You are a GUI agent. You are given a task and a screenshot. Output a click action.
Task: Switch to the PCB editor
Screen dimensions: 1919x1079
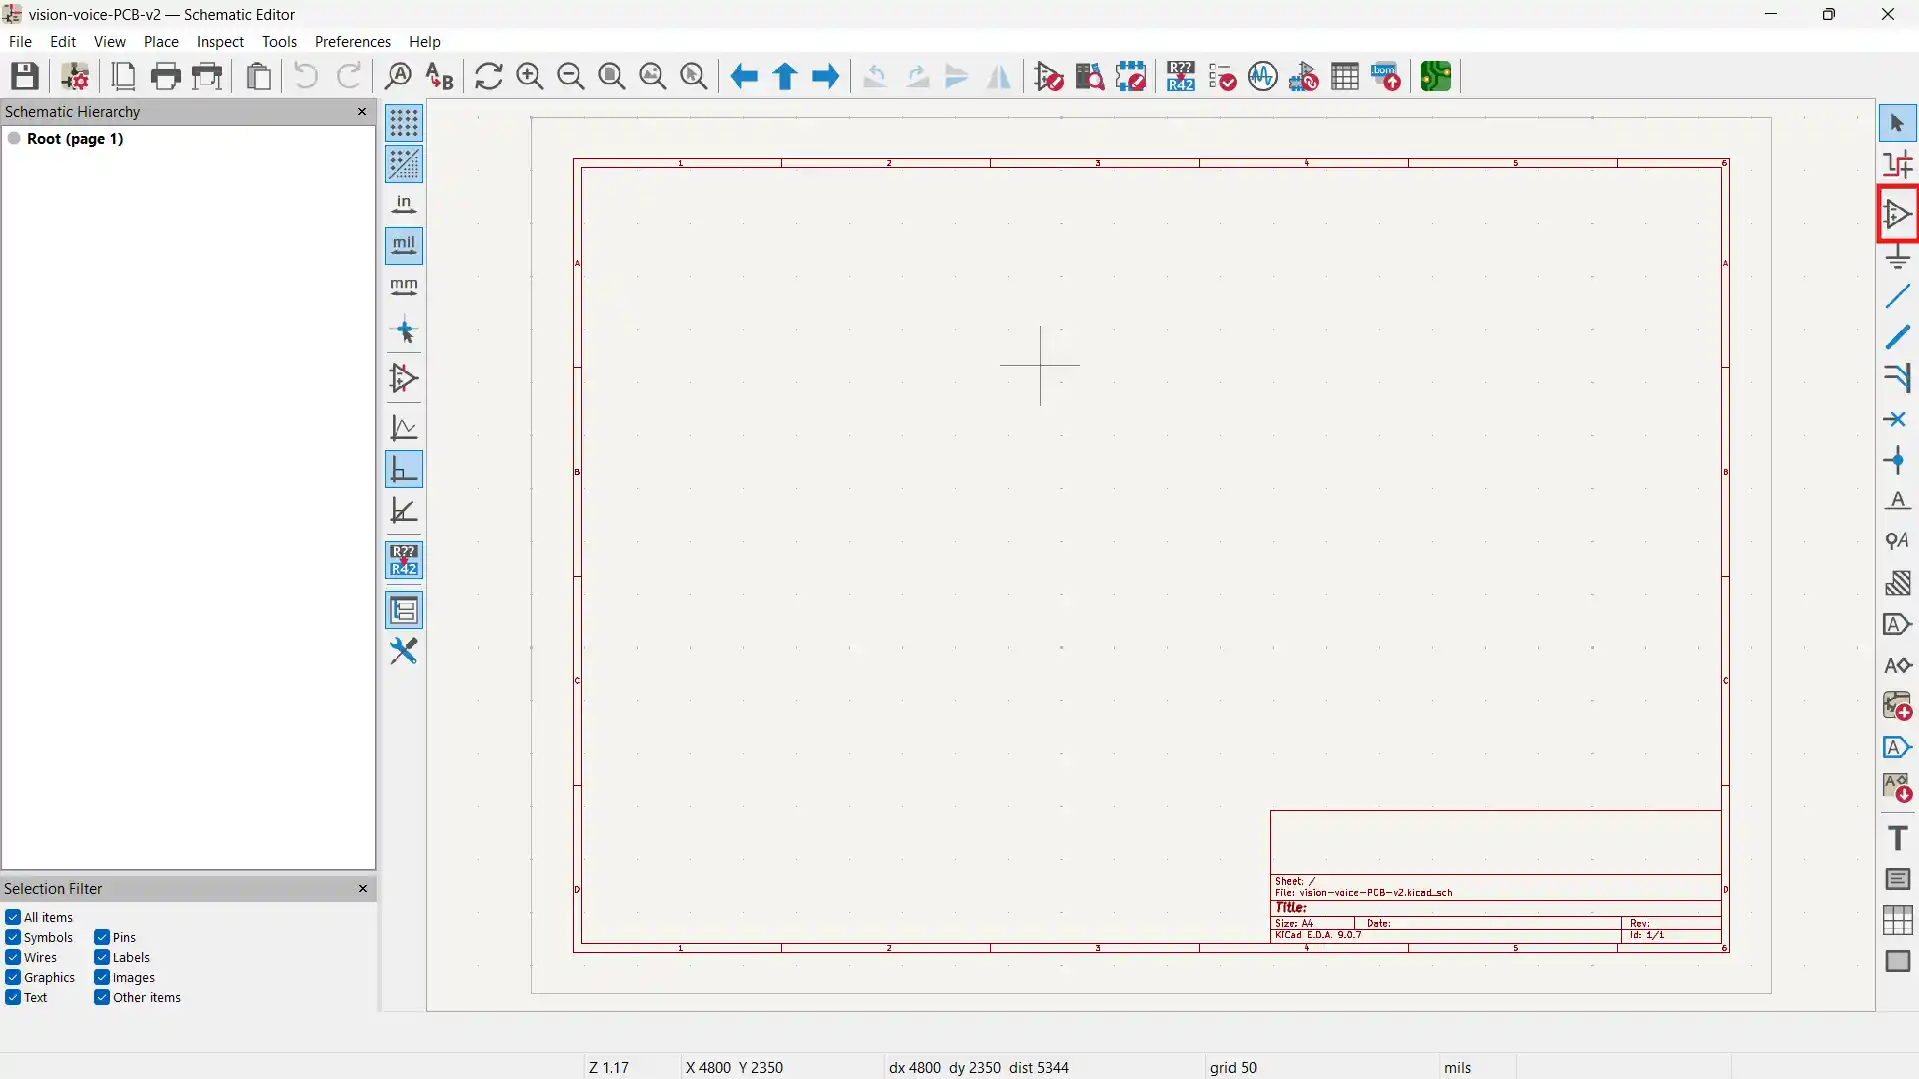tap(1436, 76)
